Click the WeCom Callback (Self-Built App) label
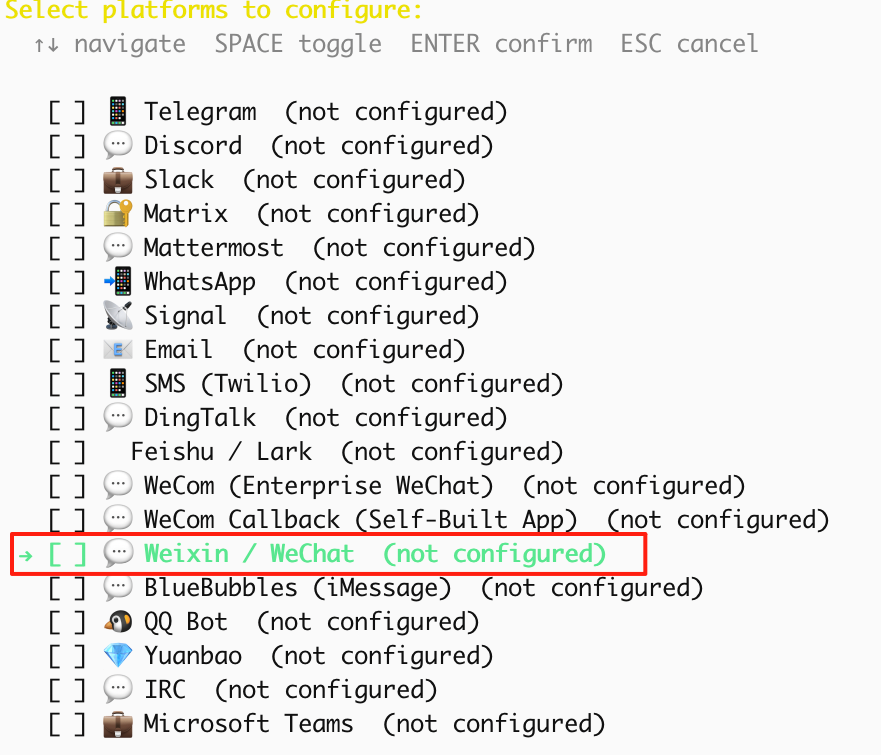882x756 pixels. [361, 520]
